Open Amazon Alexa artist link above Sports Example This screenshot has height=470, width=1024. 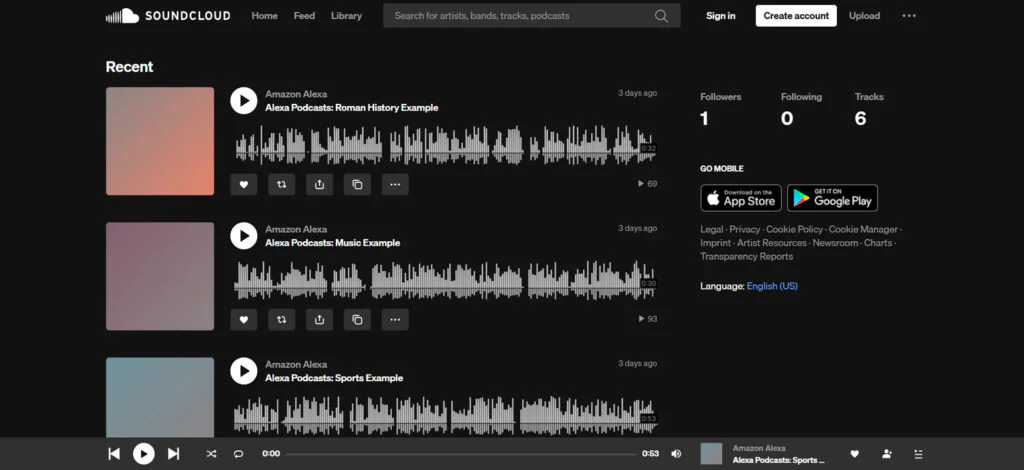pyautogui.click(x=296, y=364)
